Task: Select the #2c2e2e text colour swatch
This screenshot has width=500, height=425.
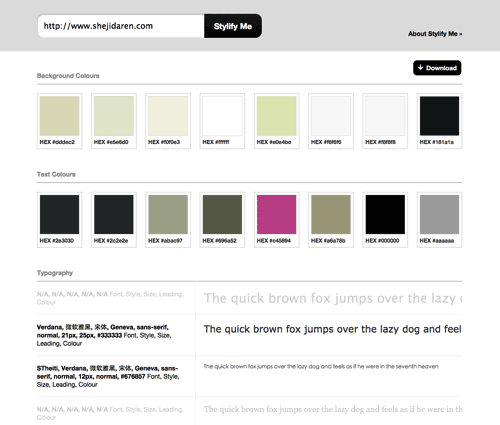Action: tap(114, 220)
